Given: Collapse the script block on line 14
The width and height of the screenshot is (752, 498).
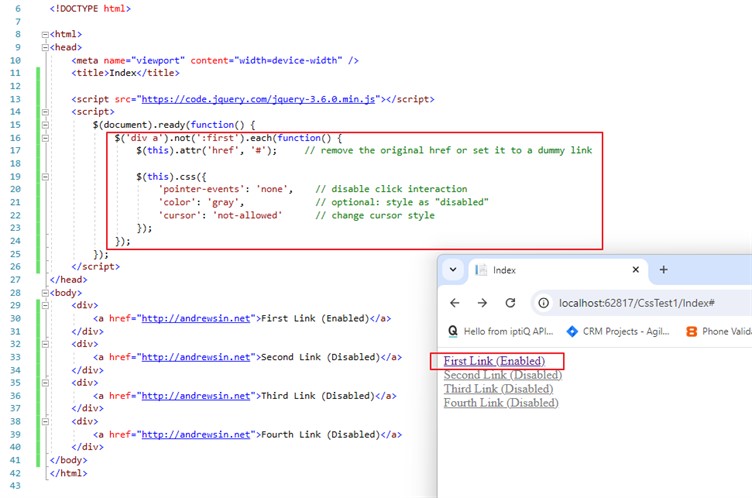Looking at the screenshot, I should pos(45,112).
